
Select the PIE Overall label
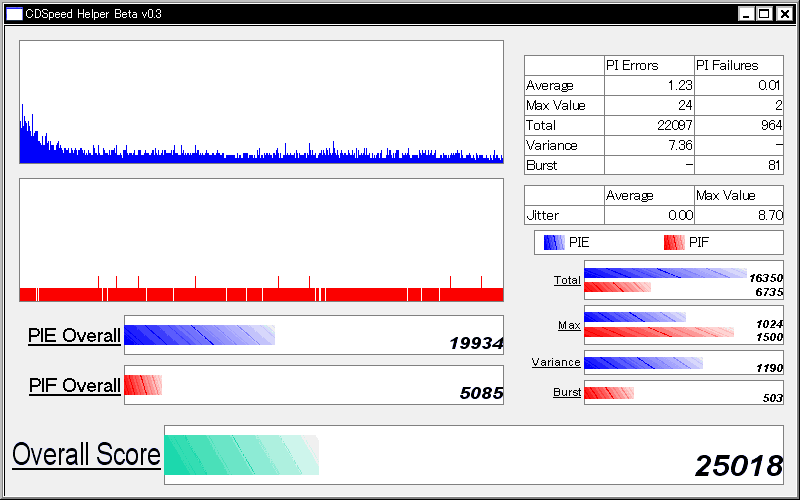tap(74, 336)
